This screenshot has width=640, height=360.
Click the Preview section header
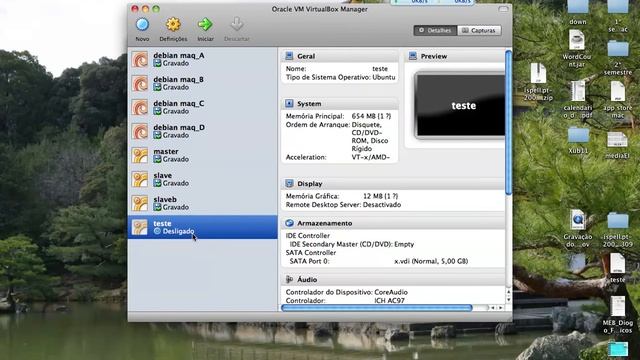click(x=455, y=56)
